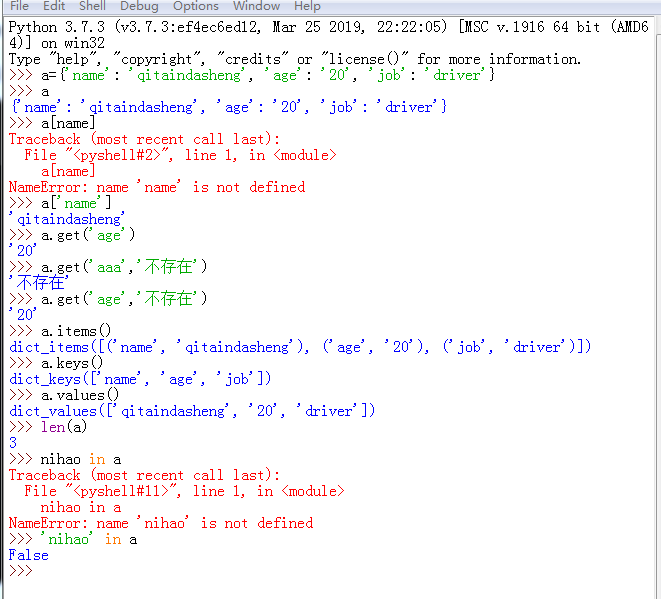Screen dimensions: 661x599
Task: Click the 'nihao in a' input line without quotes
Action: pyautogui.click(x=81, y=459)
